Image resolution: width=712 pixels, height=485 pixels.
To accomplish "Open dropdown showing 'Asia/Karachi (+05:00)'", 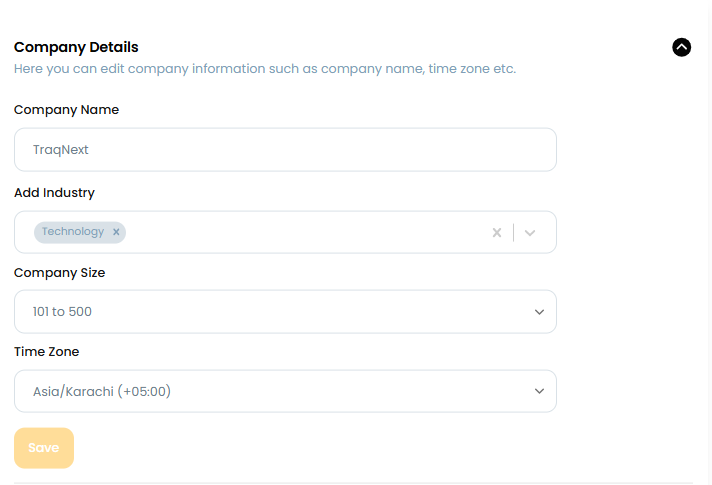I will (x=270, y=391).
